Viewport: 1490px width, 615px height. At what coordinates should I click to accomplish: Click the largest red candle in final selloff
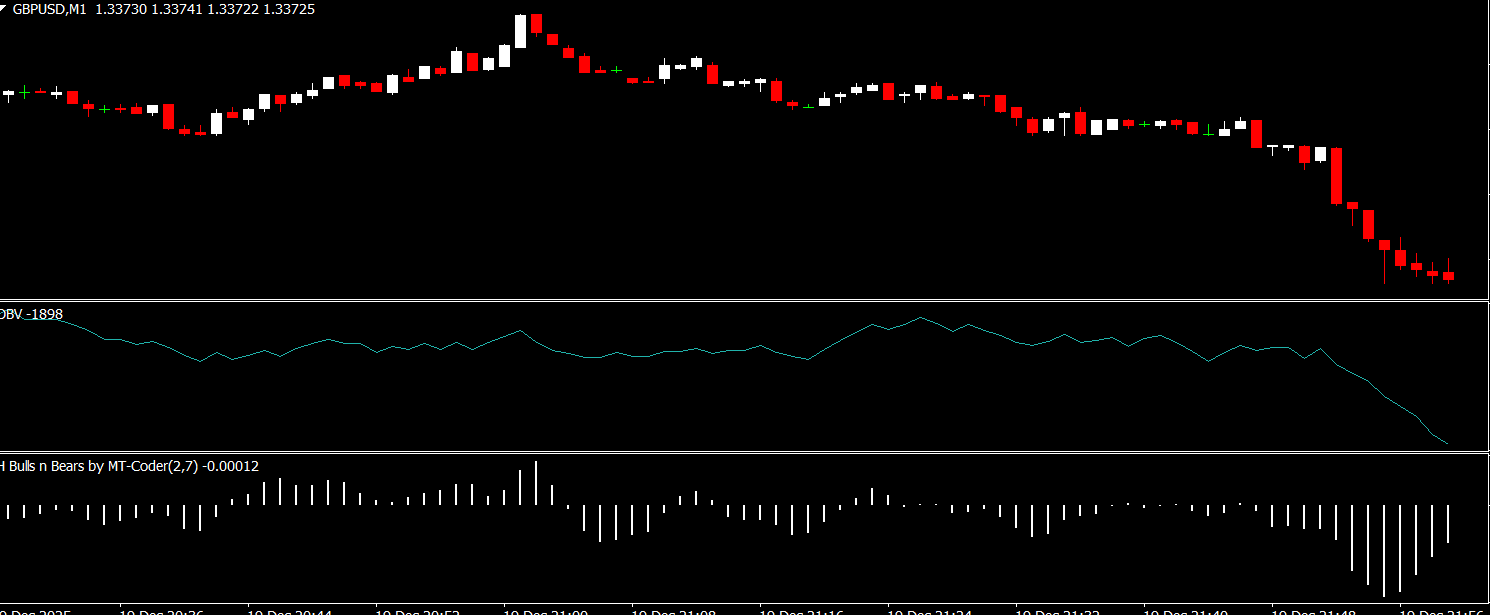point(1336,175)
